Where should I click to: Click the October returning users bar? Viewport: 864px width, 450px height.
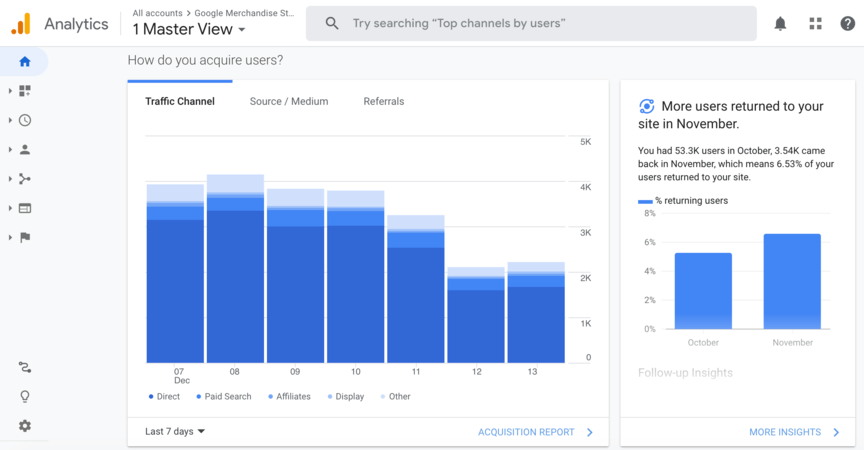coord(703,291)
